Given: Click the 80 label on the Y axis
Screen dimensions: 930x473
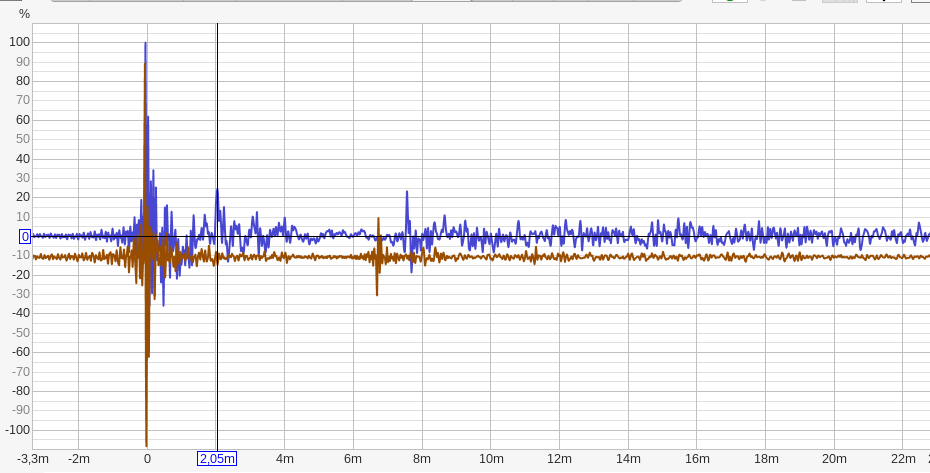Looking at the screenshot, I should tap(23, 81).
